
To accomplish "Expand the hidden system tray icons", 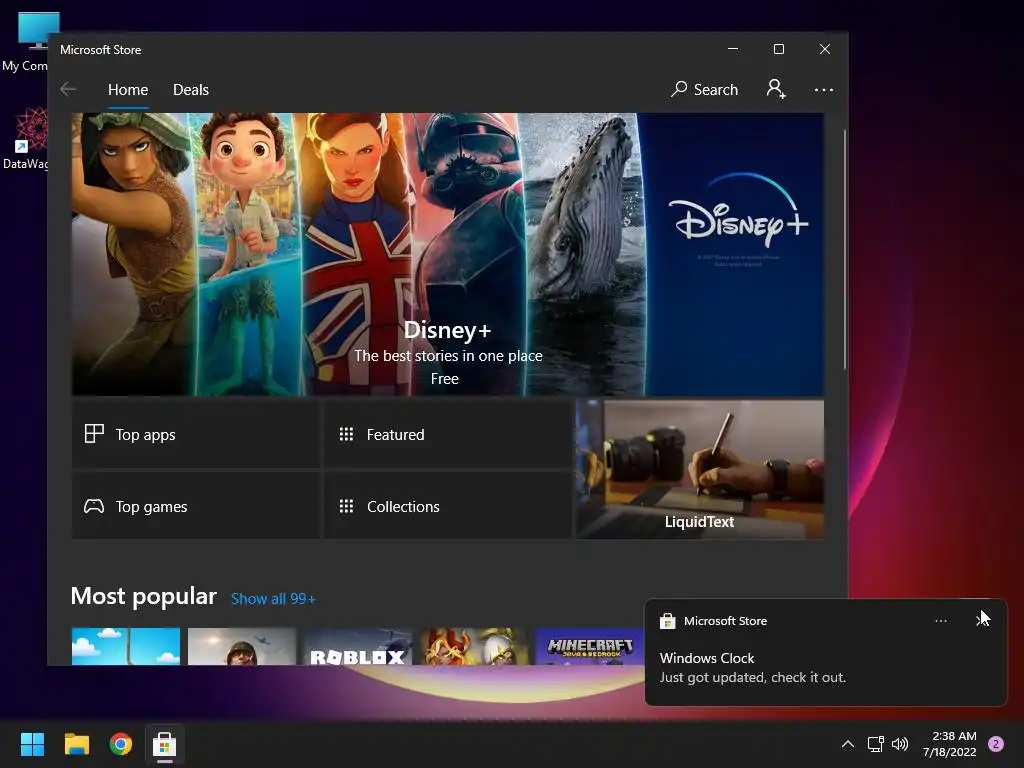I will [848, 744].
